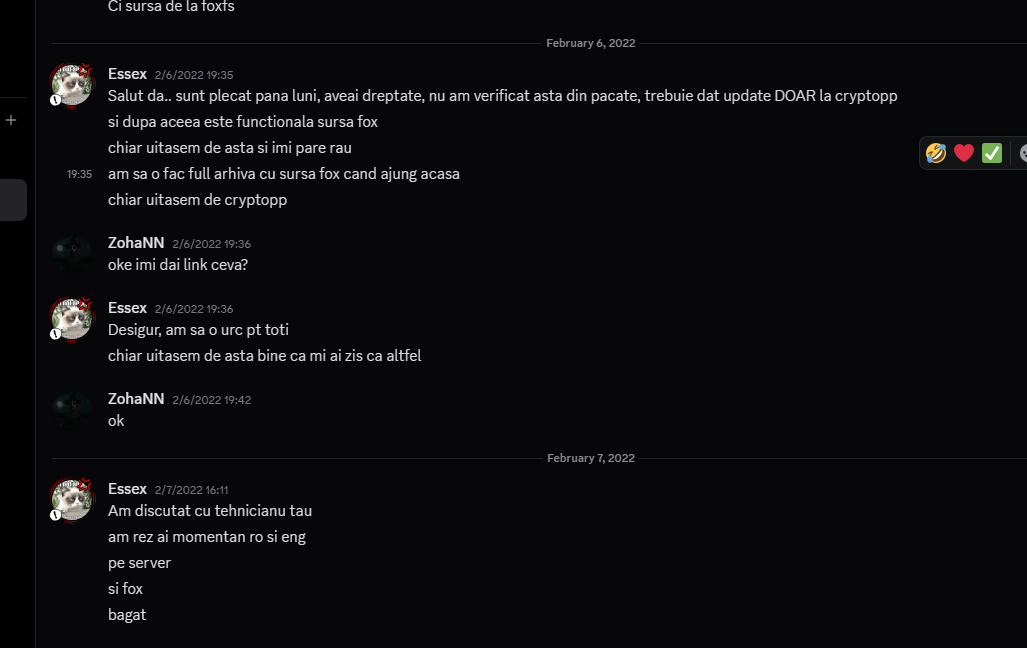Toggle the heart reaction on Essex's message
This screenshot has width=1027, height=648.
963,153
